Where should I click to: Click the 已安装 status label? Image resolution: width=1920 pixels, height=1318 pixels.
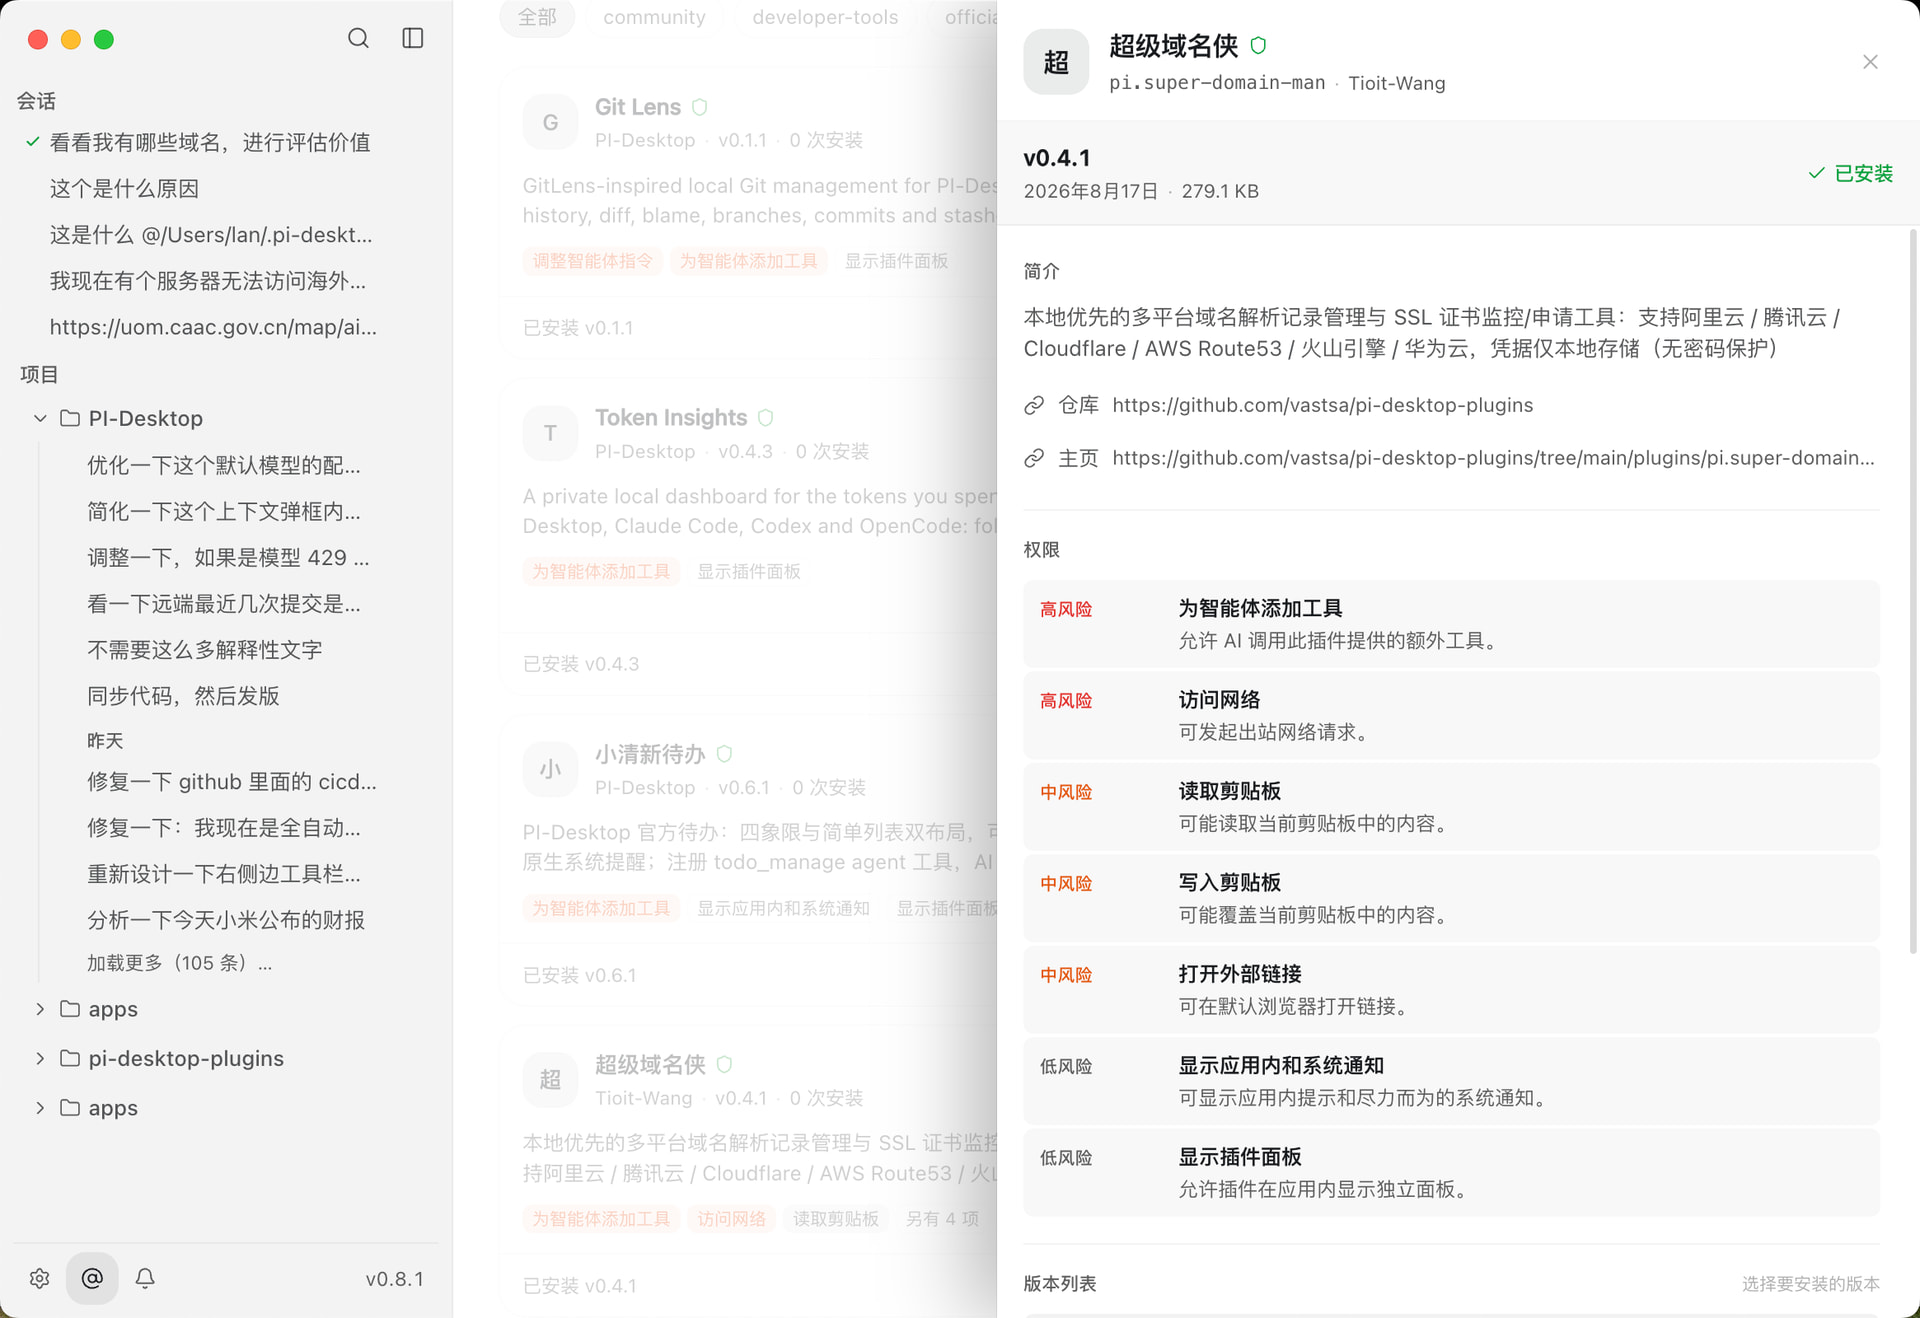coord(1863,173)
